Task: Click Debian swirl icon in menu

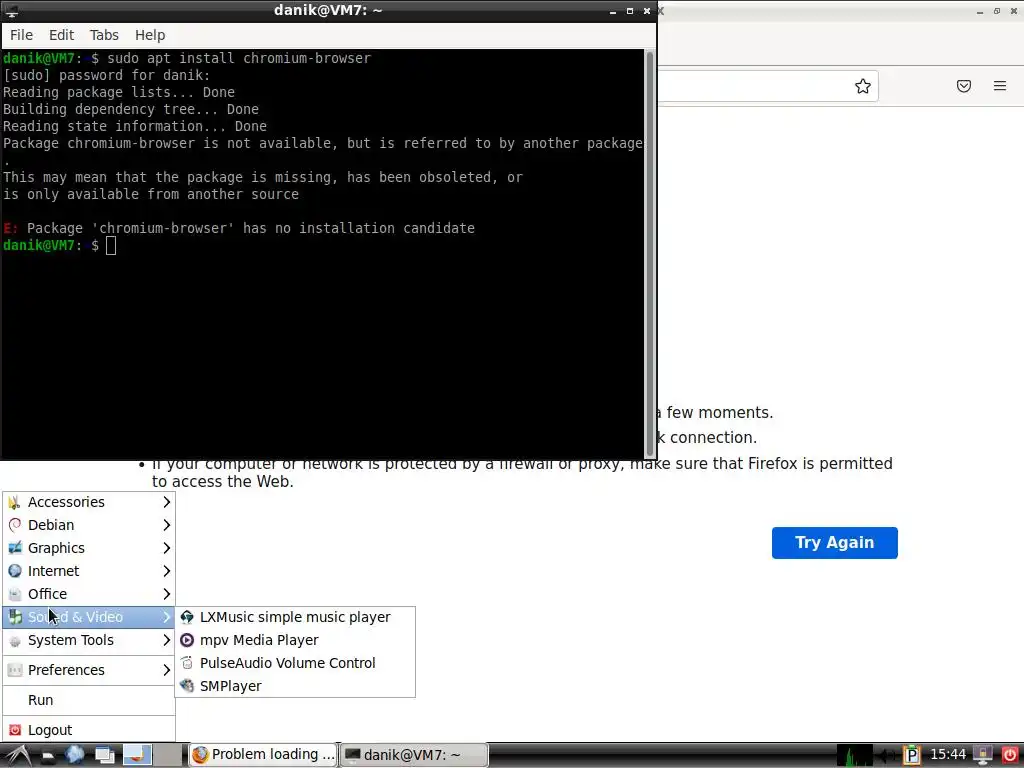Action: tap(15, 525)
